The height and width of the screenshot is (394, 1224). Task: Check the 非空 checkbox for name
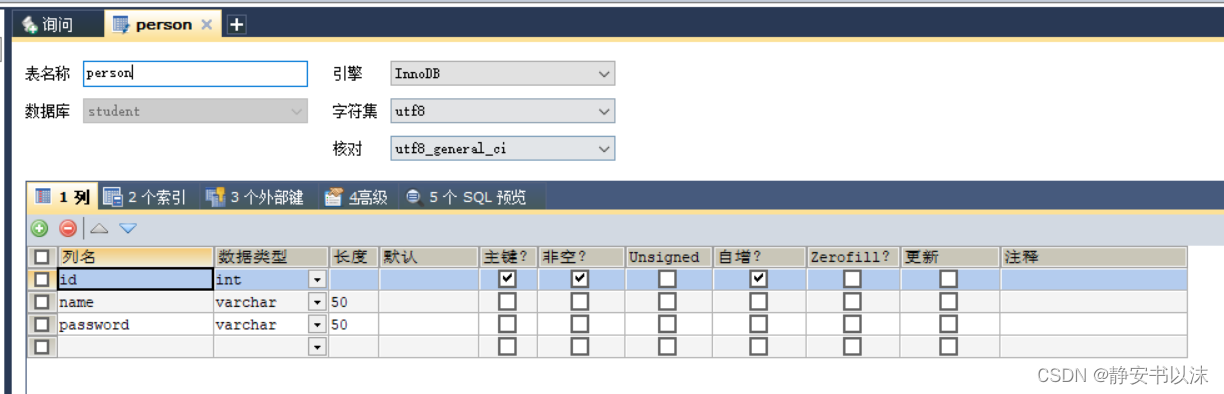pyautogui.click(x=580, y=302)
